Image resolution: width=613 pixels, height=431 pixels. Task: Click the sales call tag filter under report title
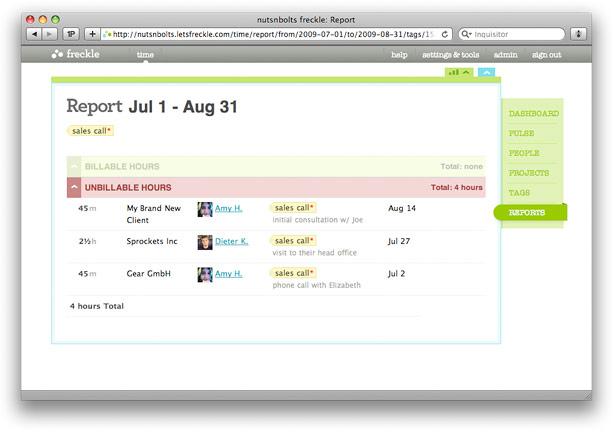91,130
